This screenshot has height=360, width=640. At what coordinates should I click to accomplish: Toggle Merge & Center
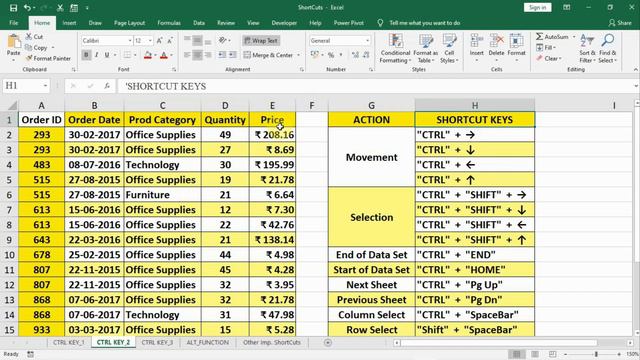269,55
